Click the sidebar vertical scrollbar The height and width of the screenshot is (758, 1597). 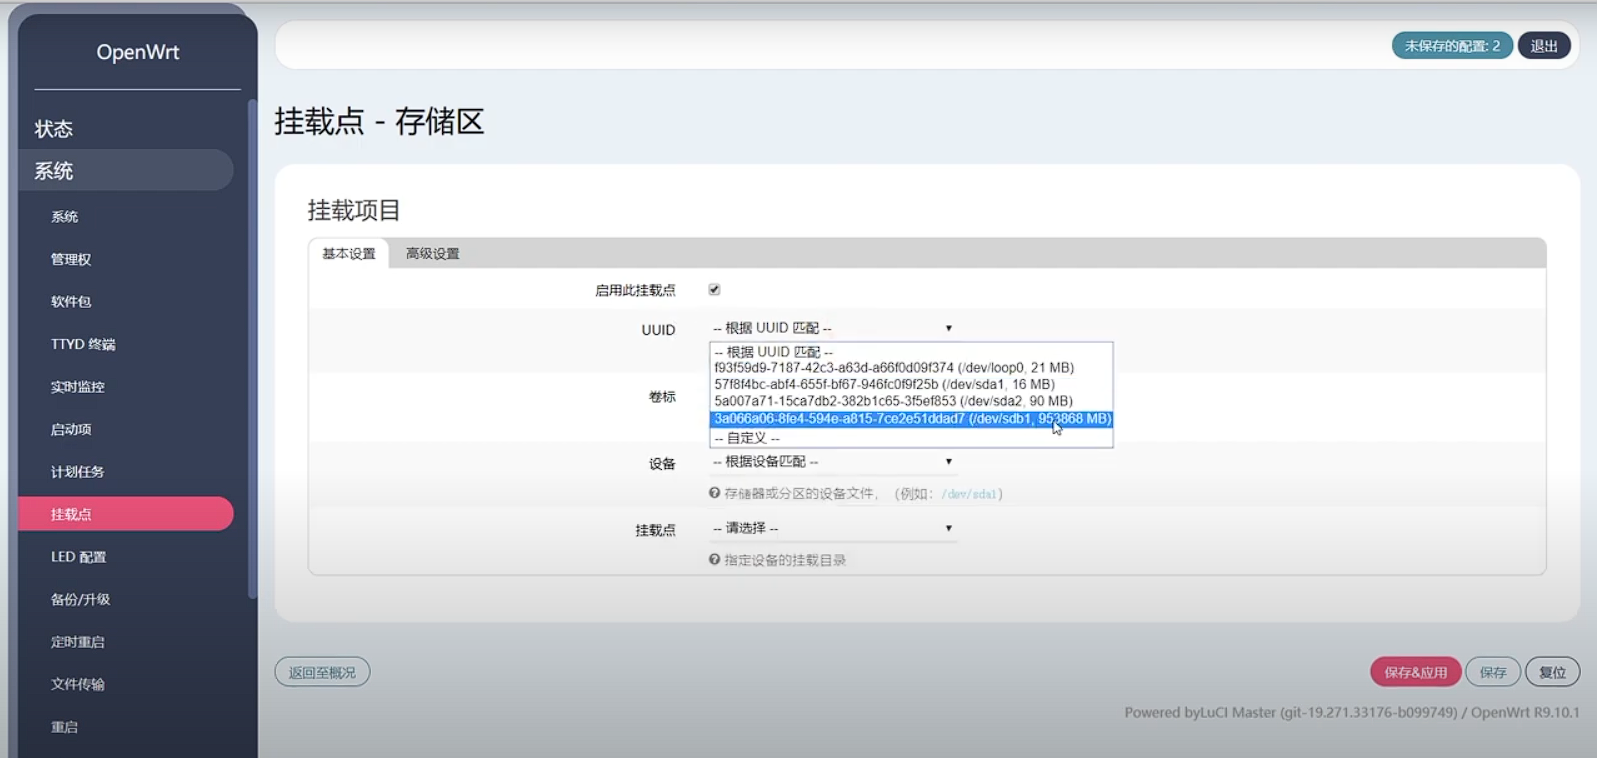pos(252,348)
